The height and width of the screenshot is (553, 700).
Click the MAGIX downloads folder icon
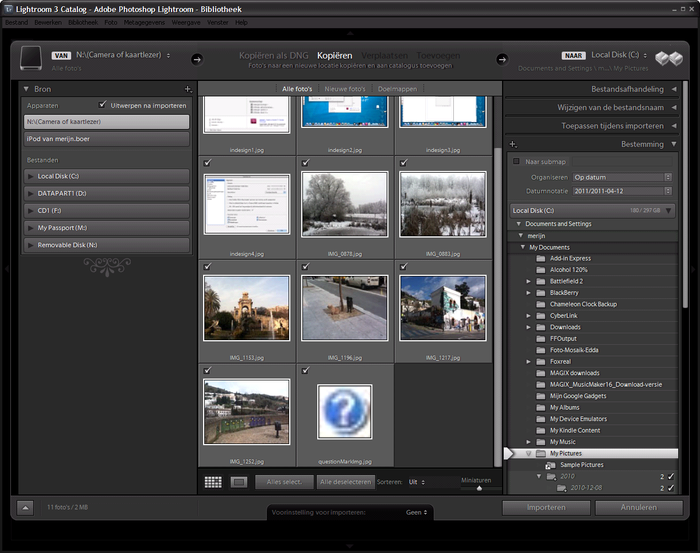click(x=541, y=373)
